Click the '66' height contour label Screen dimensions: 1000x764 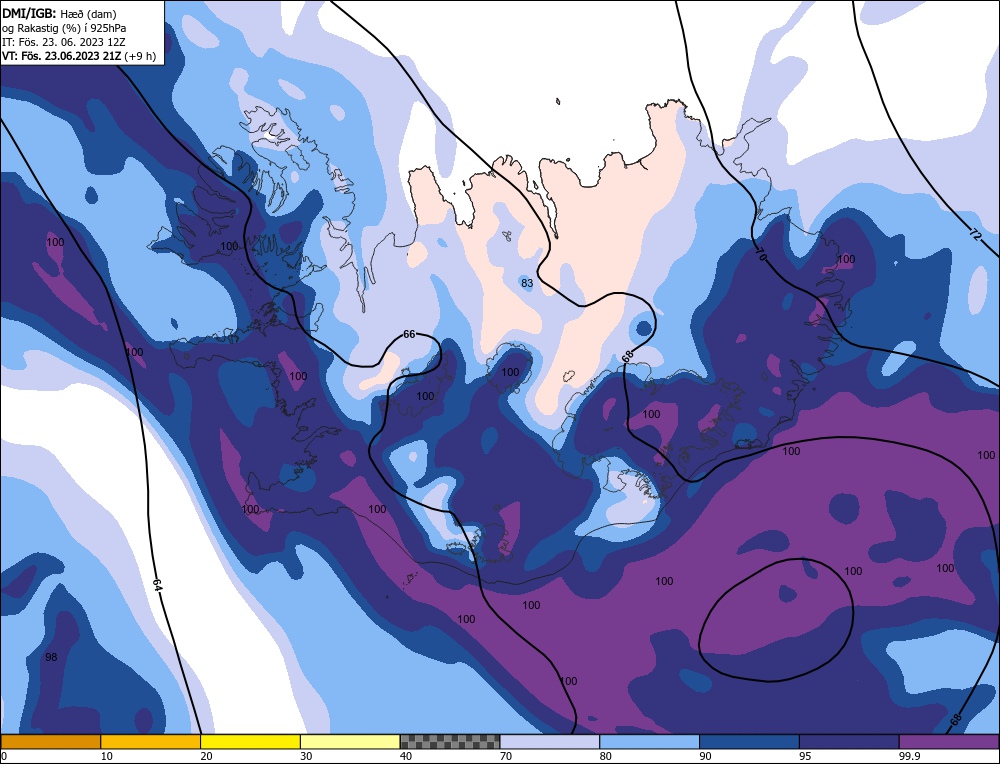[x=409, y=334]
